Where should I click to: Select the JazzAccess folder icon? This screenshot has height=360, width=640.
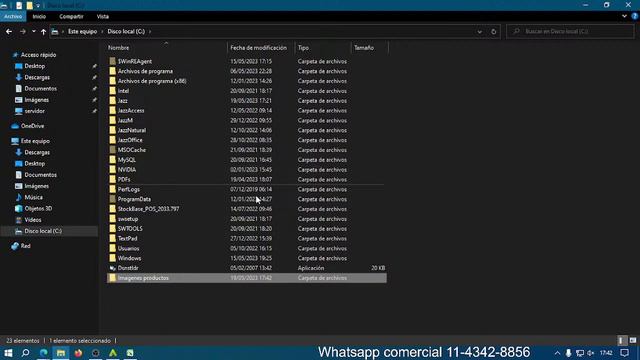(113, 111)
